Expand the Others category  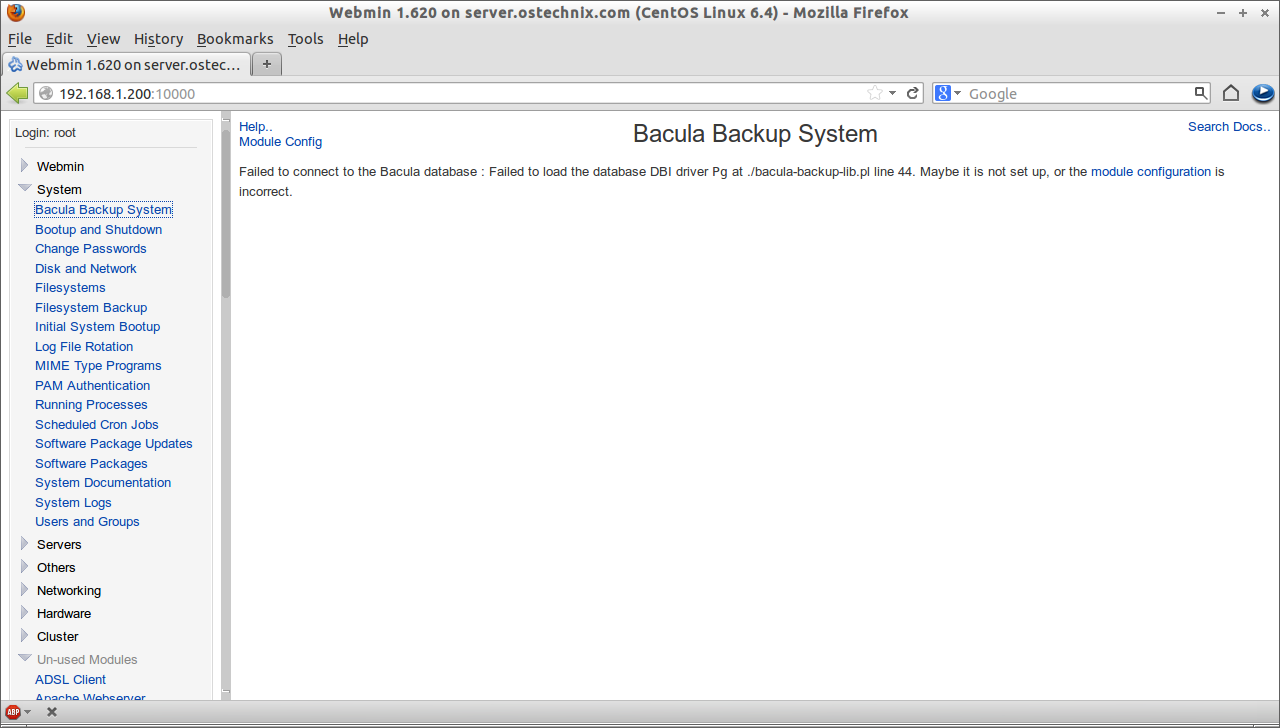point(25,567)
